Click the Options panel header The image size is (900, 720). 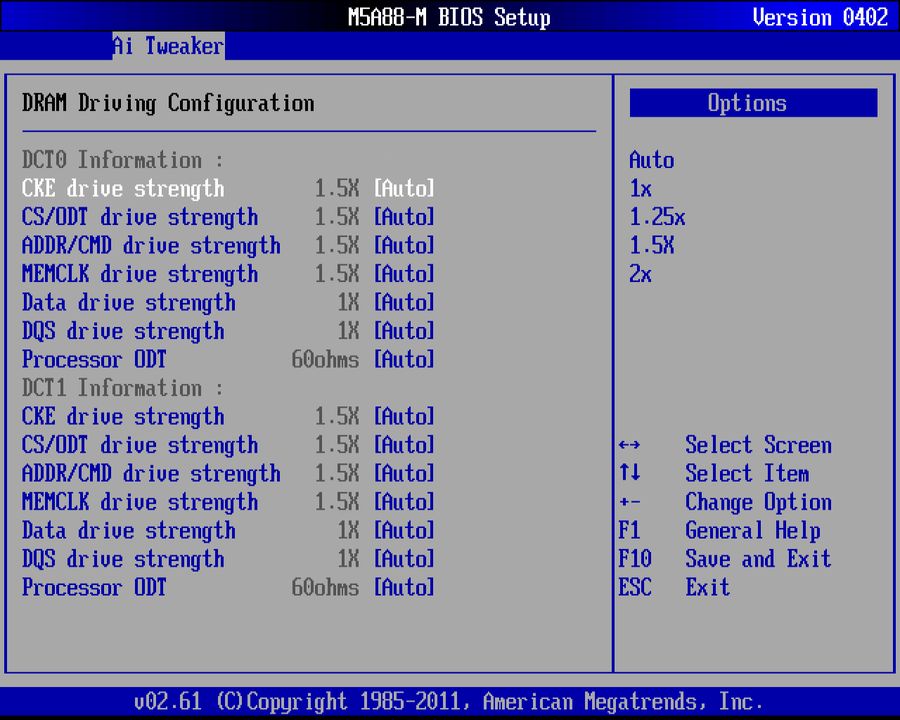(x=753, y=103)
